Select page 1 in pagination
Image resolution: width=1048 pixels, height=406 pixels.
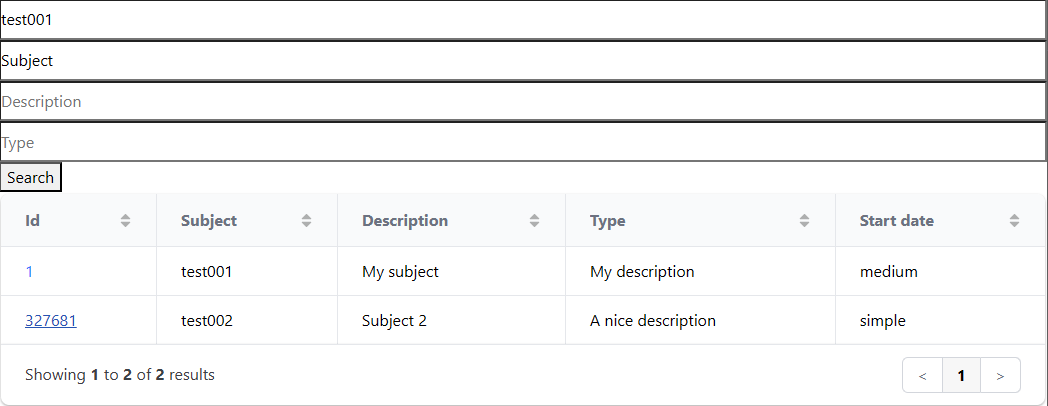coord(961,376)
